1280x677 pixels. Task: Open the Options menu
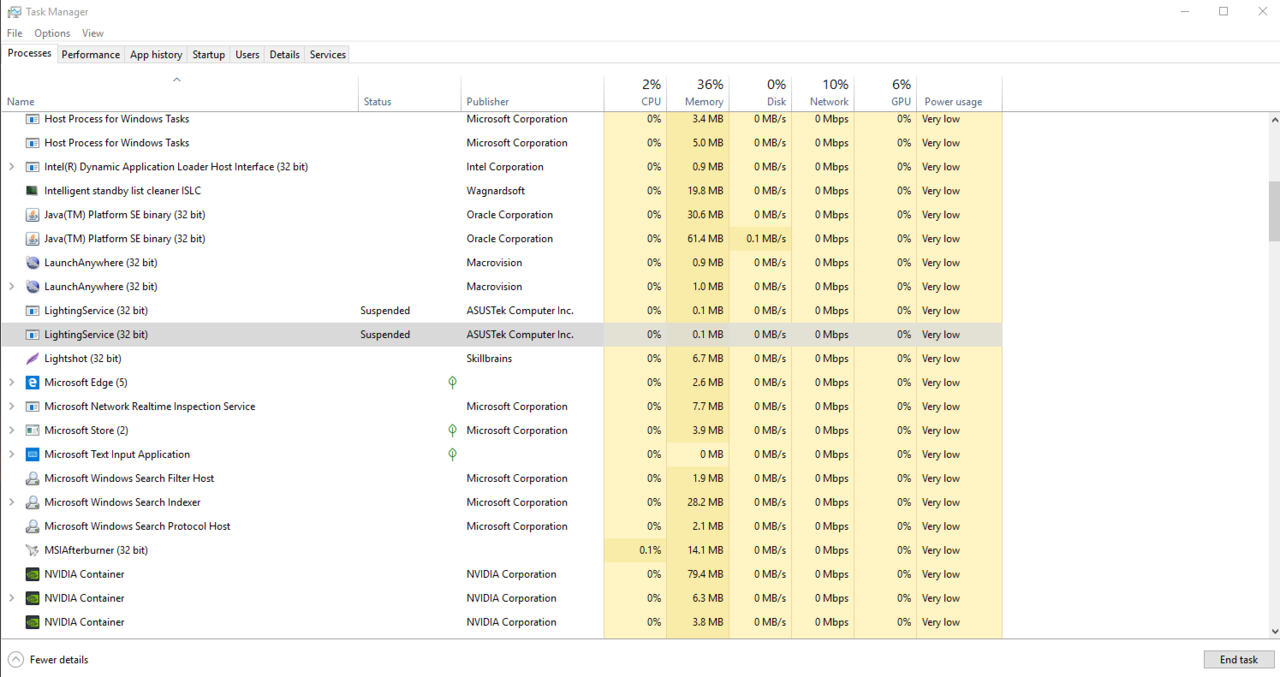(52, 33)
